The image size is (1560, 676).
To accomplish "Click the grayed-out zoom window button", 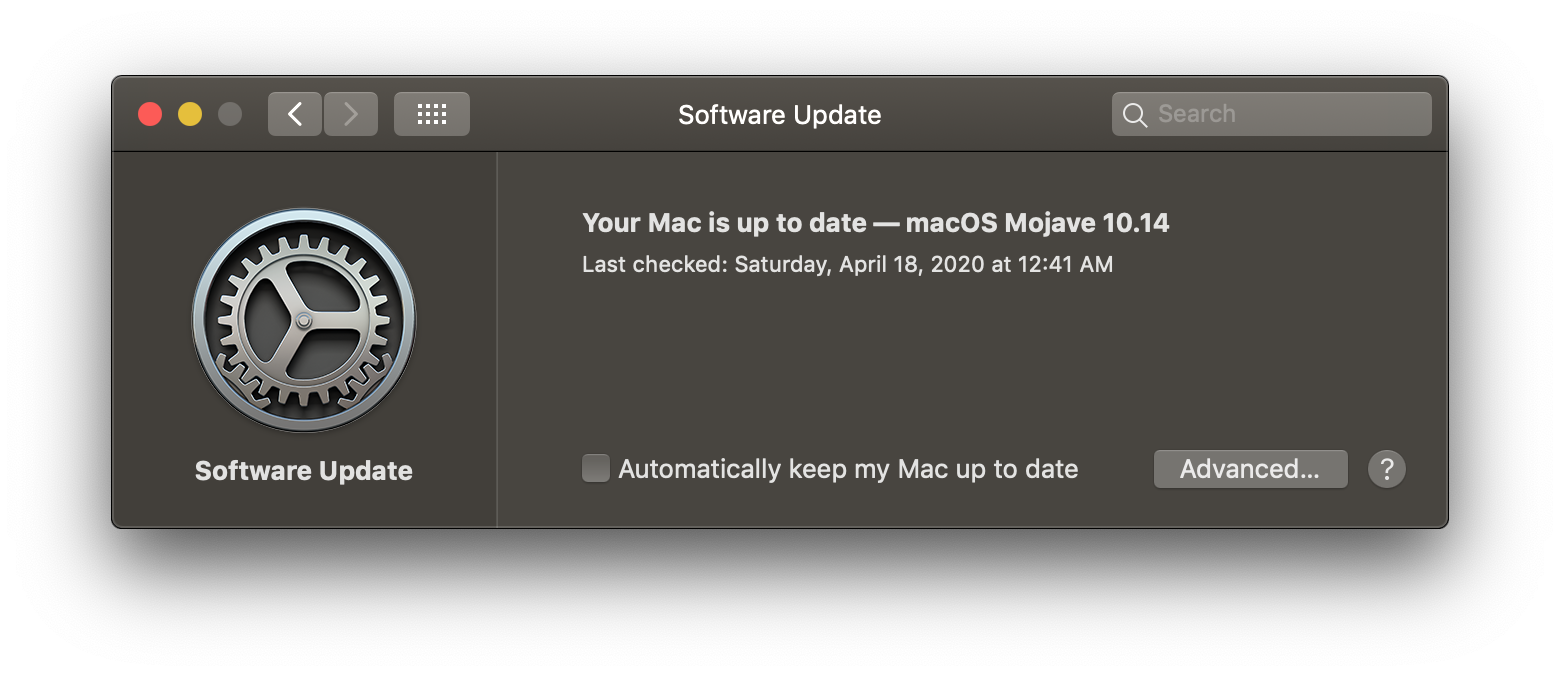I will pos(230,114).
